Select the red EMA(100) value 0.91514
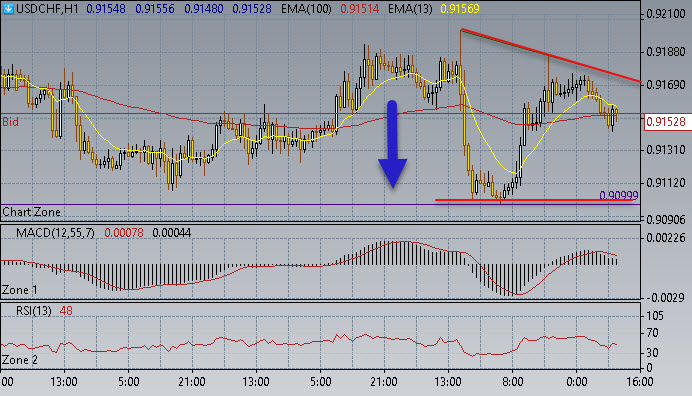Screen dimensions: 692x396 click(x=360, y=8)
